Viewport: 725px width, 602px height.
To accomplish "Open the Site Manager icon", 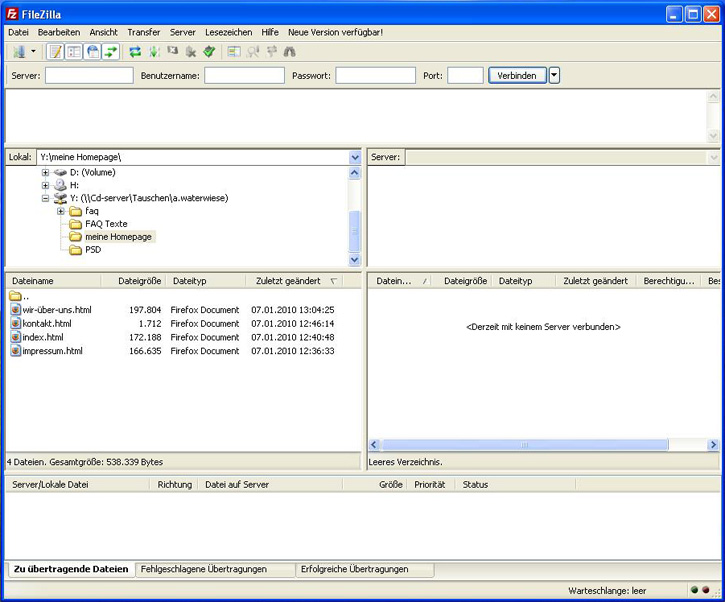I will tap(18, 52).
